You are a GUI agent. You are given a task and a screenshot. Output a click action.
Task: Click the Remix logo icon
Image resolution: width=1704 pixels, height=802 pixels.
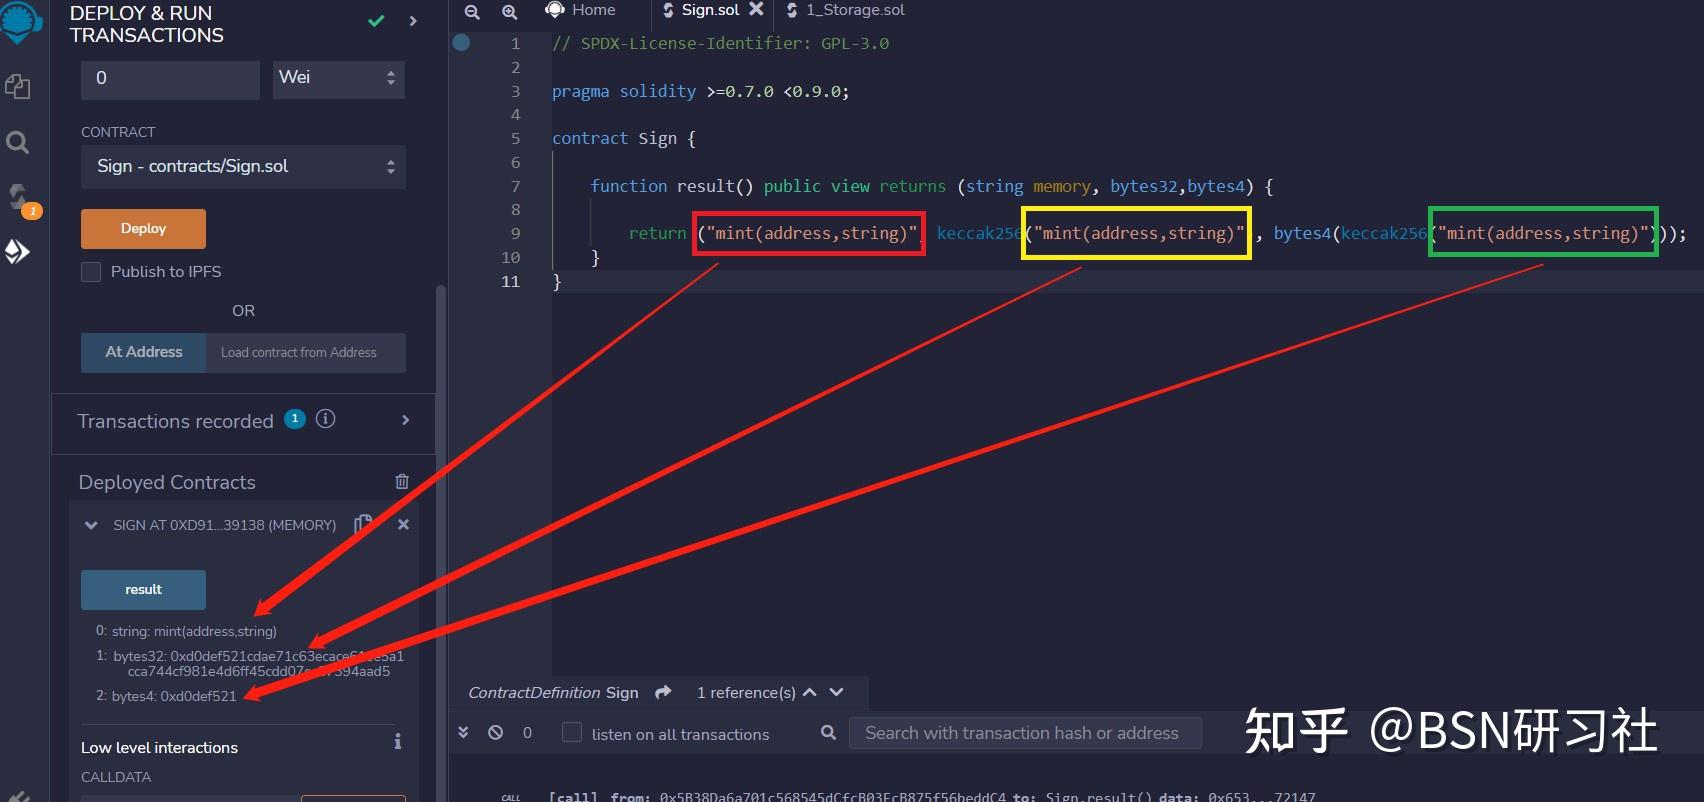[20, 21]
